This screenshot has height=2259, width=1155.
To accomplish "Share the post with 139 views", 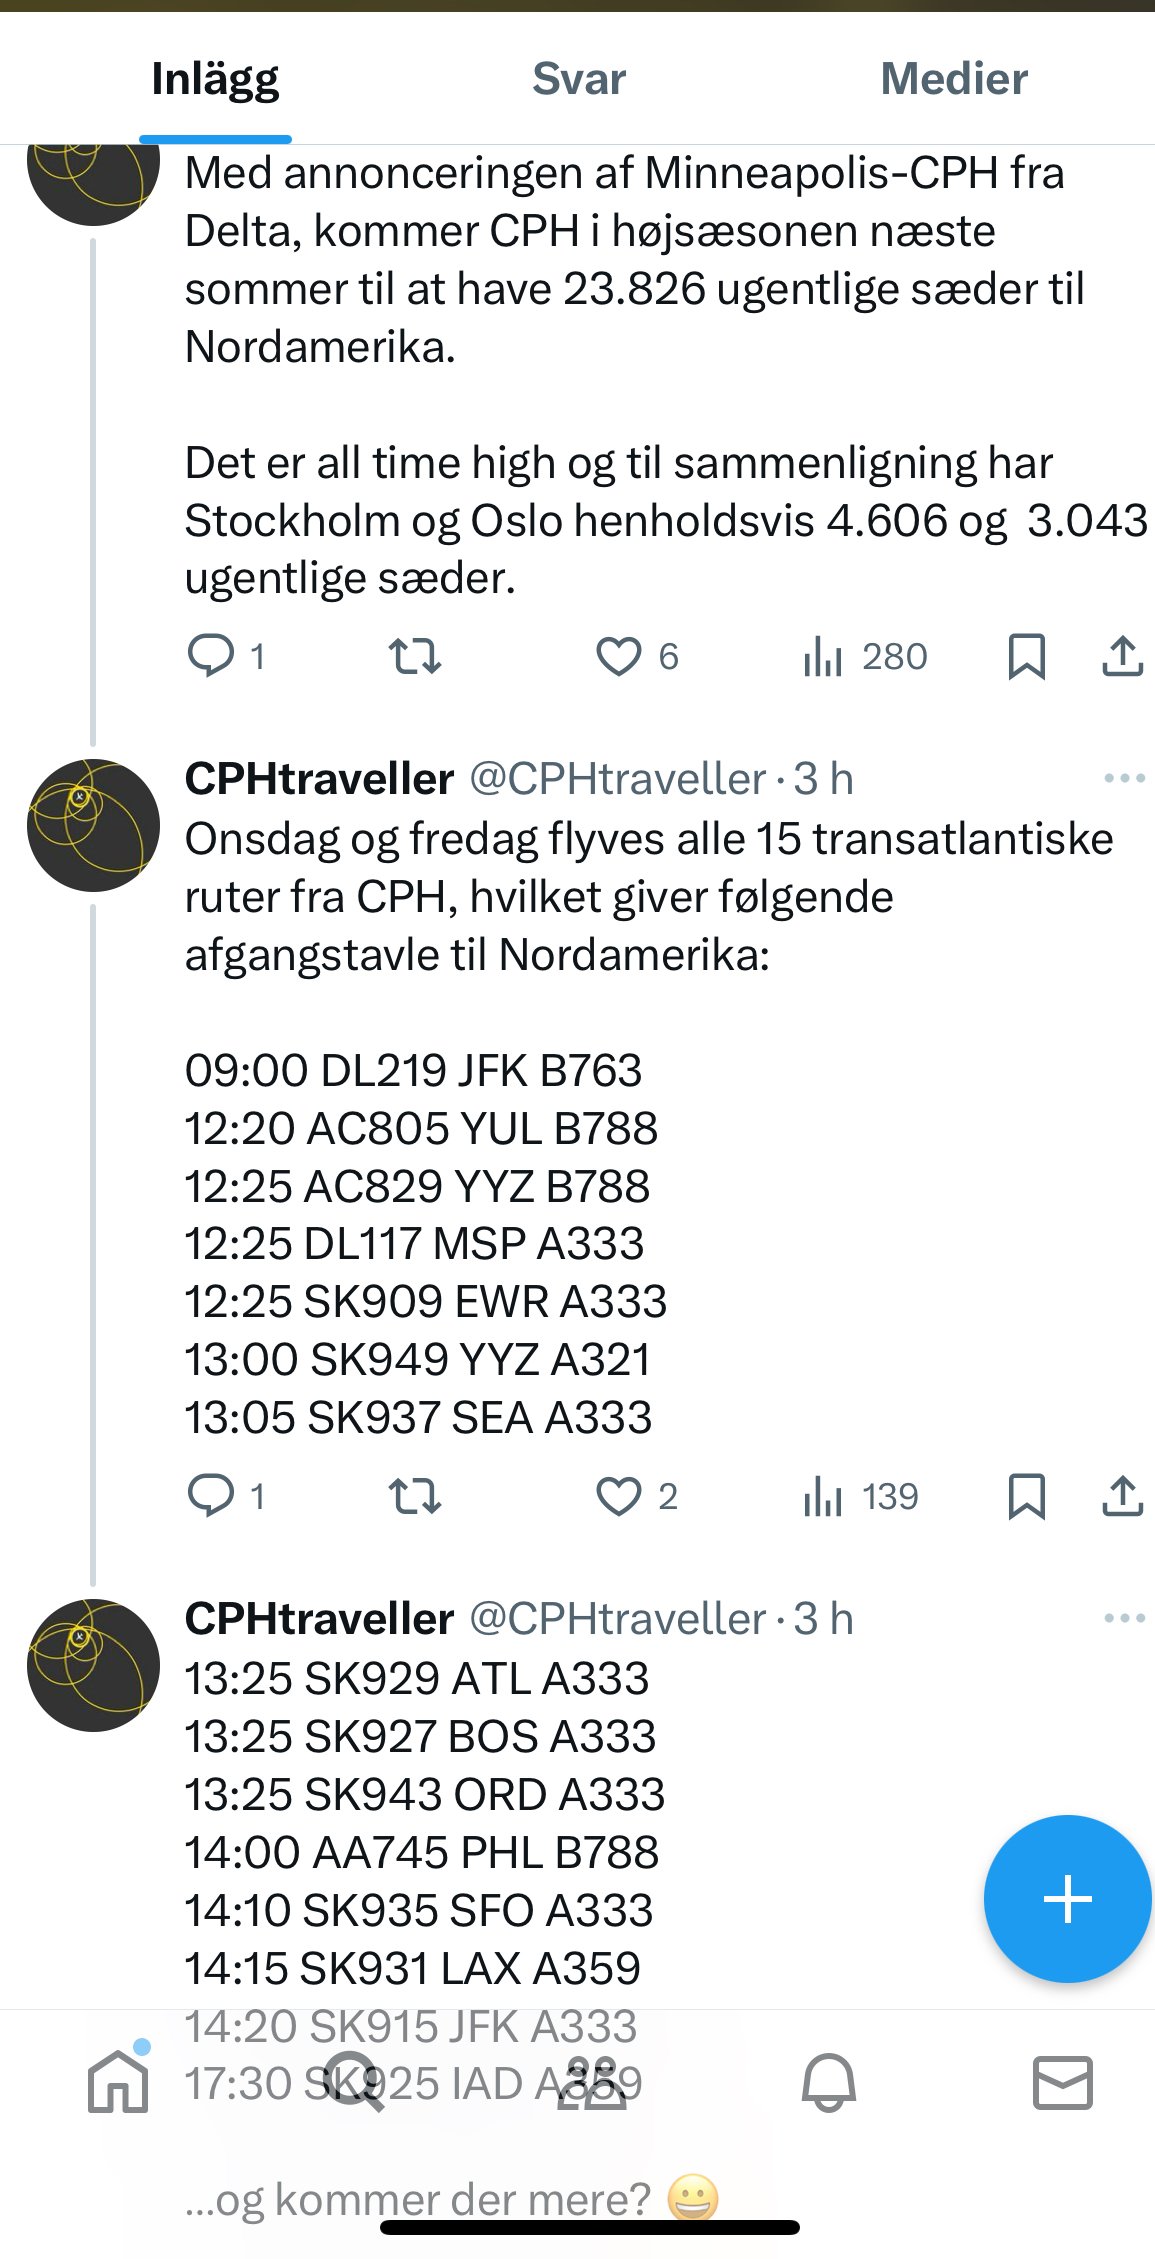I will 1122,1497.
